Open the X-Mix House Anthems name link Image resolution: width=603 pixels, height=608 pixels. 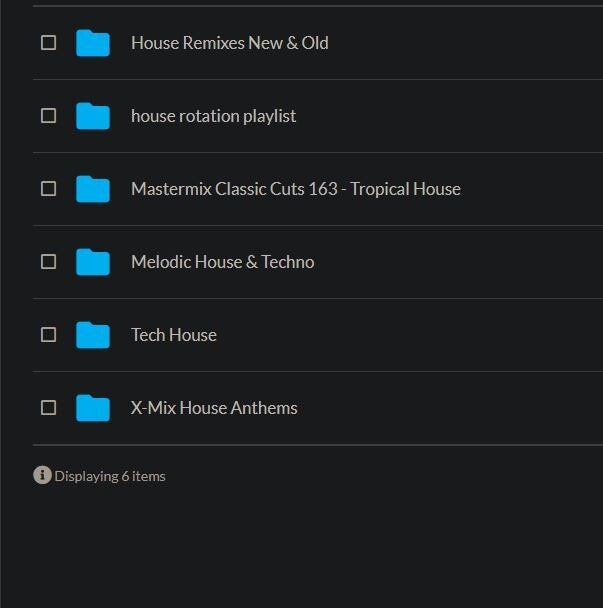(x=214, y=408)
